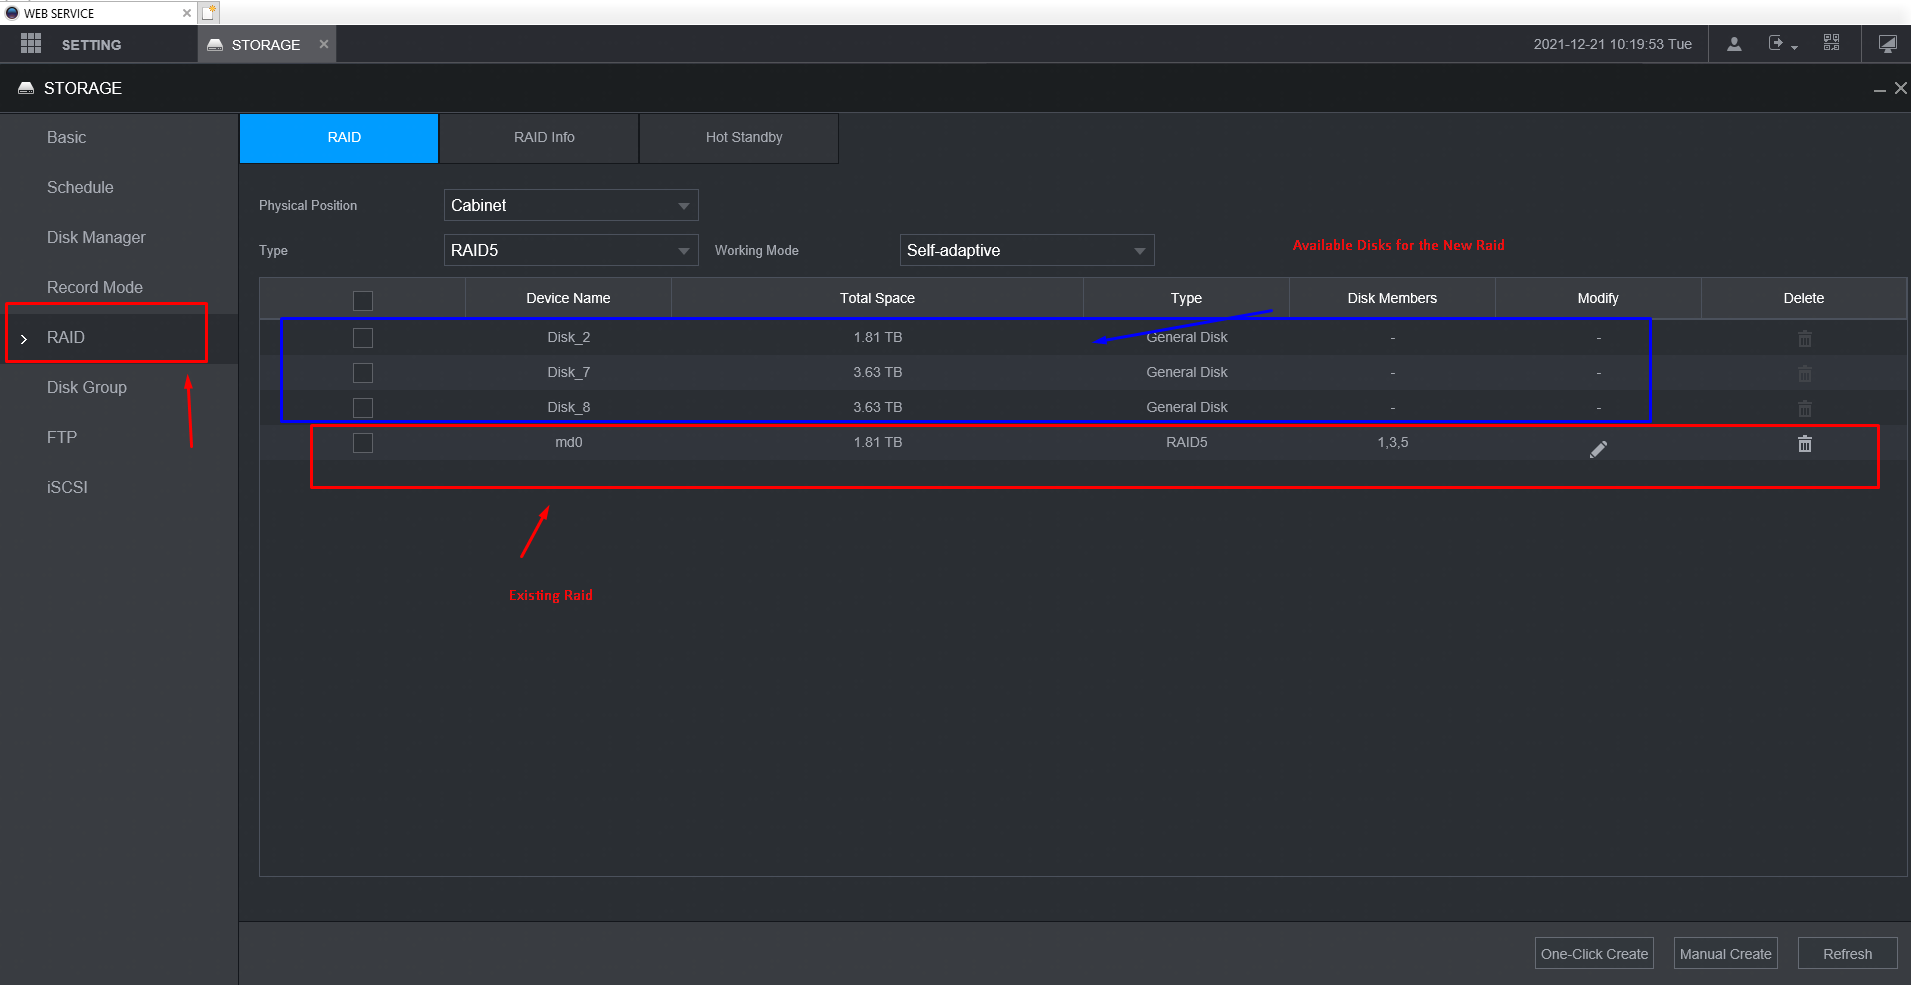Check the Disk_2 checkbox
Viewport: 1911px width, 985px height.
[x=363, y=338]
